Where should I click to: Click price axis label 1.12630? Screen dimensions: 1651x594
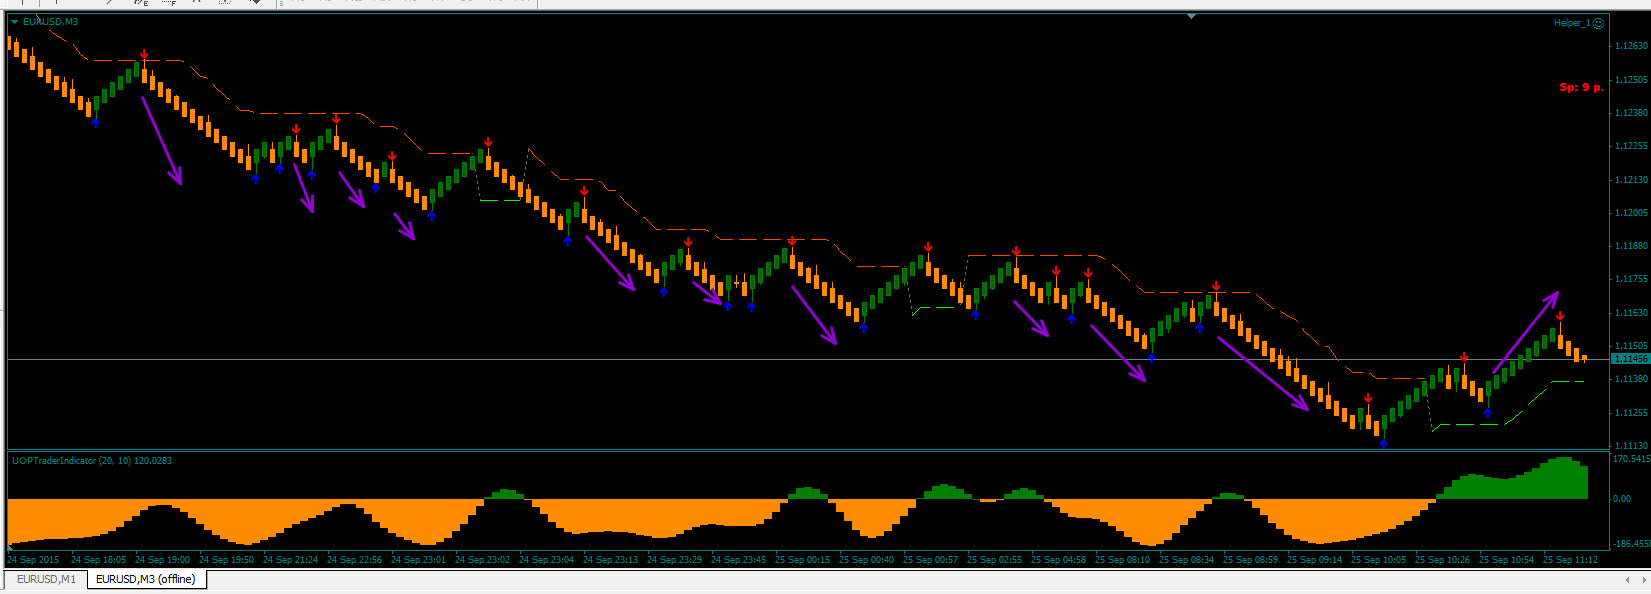tap(1632, 46)
